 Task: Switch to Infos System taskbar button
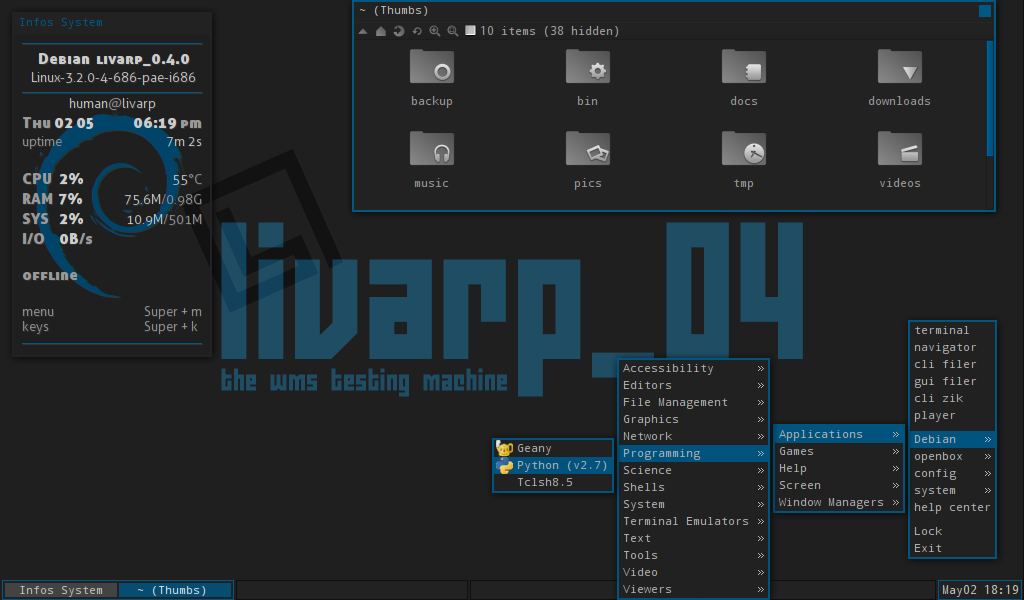(61, 590)
